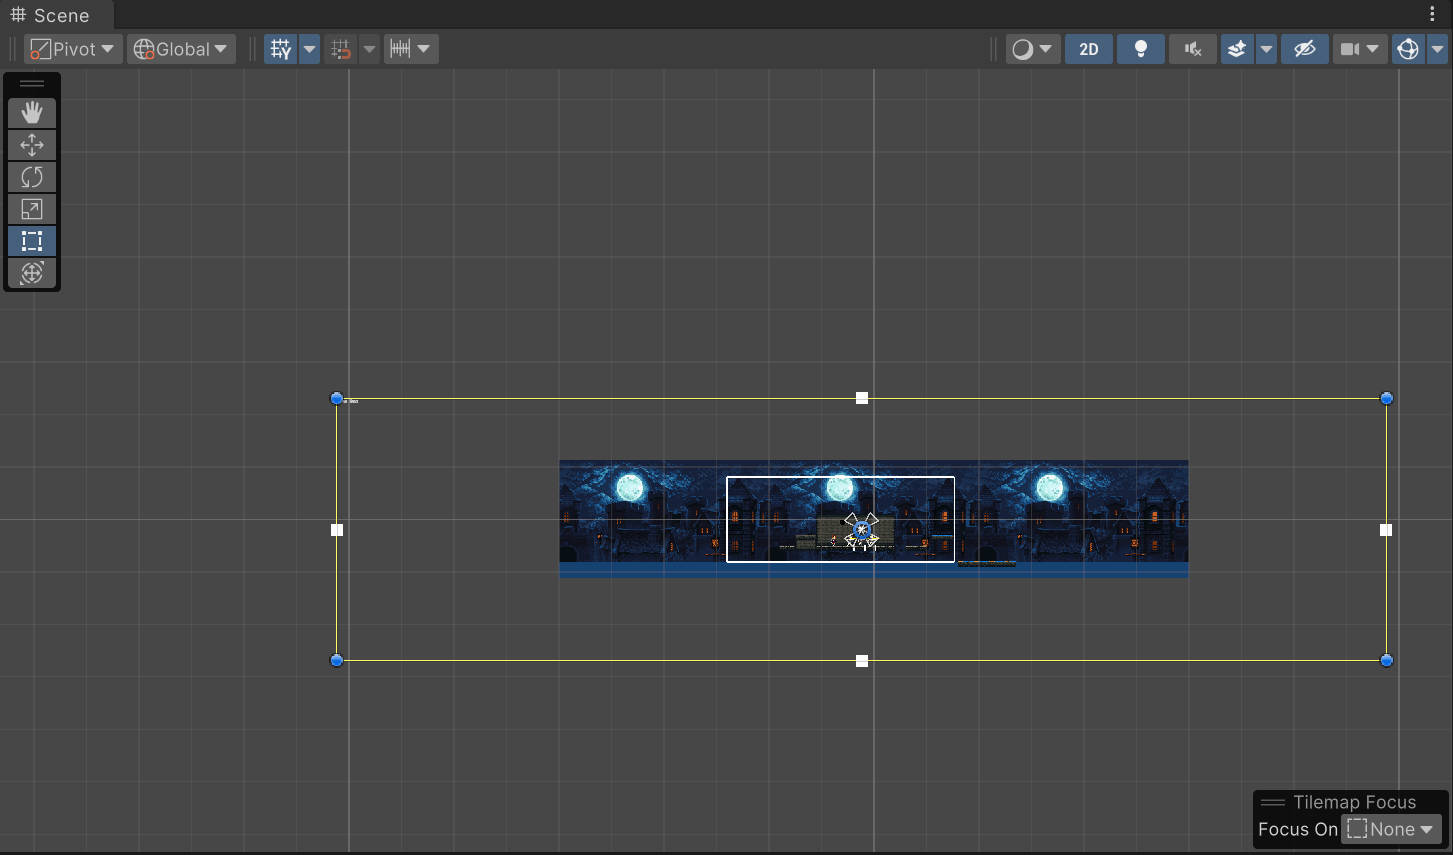Expand the Scene effects options arrow

coord(1266,49)
